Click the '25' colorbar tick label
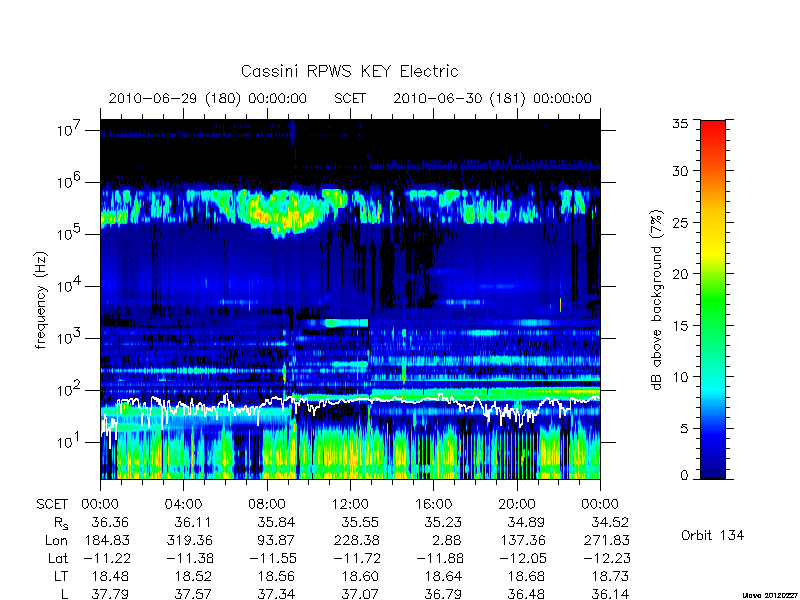The image size is (800, 600). pyautogui.click(x=680, y=222)
